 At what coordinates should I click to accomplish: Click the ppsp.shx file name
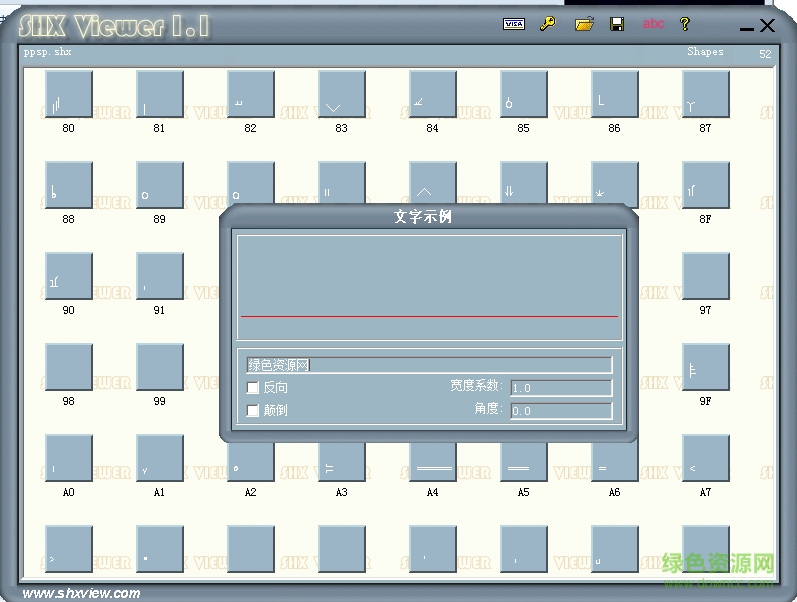[x=47, y=51]
